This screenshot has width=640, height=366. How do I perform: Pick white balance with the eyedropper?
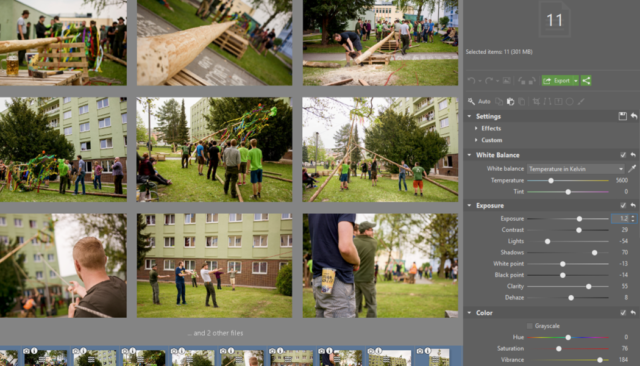(x=632, y=169)
